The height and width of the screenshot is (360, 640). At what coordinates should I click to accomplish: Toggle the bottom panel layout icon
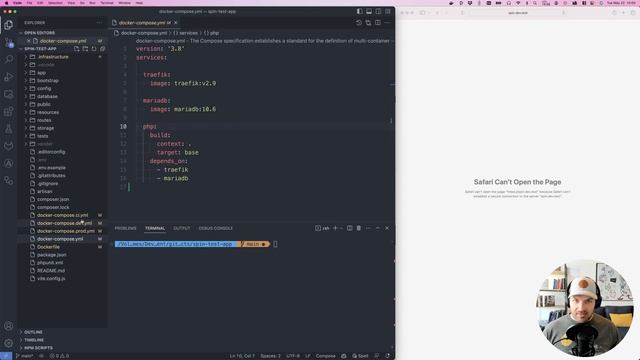369,11
